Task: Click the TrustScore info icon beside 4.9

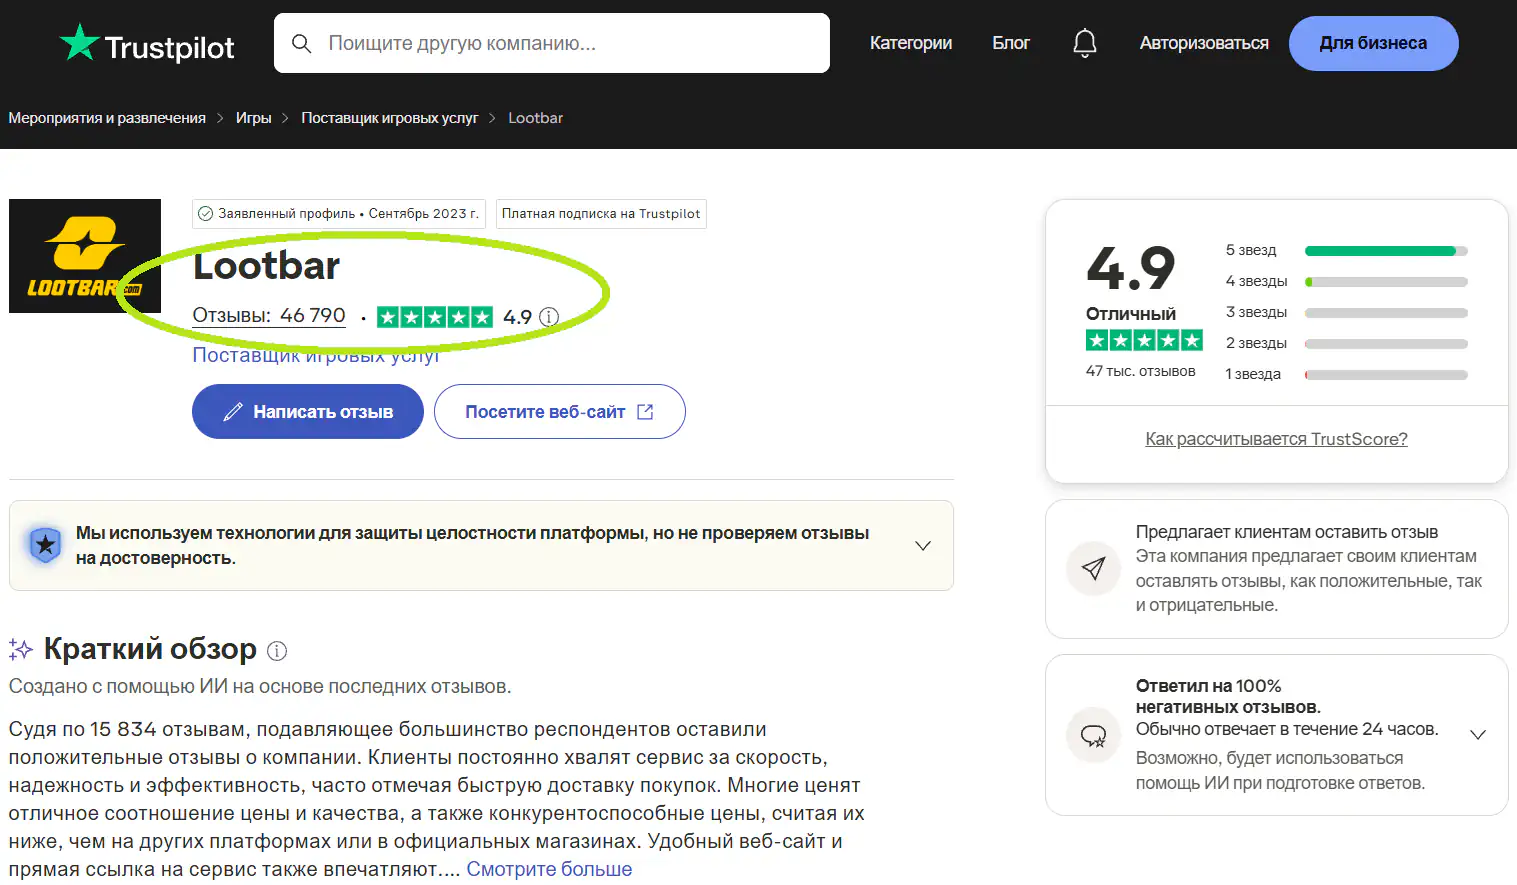Action: pyautogui.click(x=549, y=317)
